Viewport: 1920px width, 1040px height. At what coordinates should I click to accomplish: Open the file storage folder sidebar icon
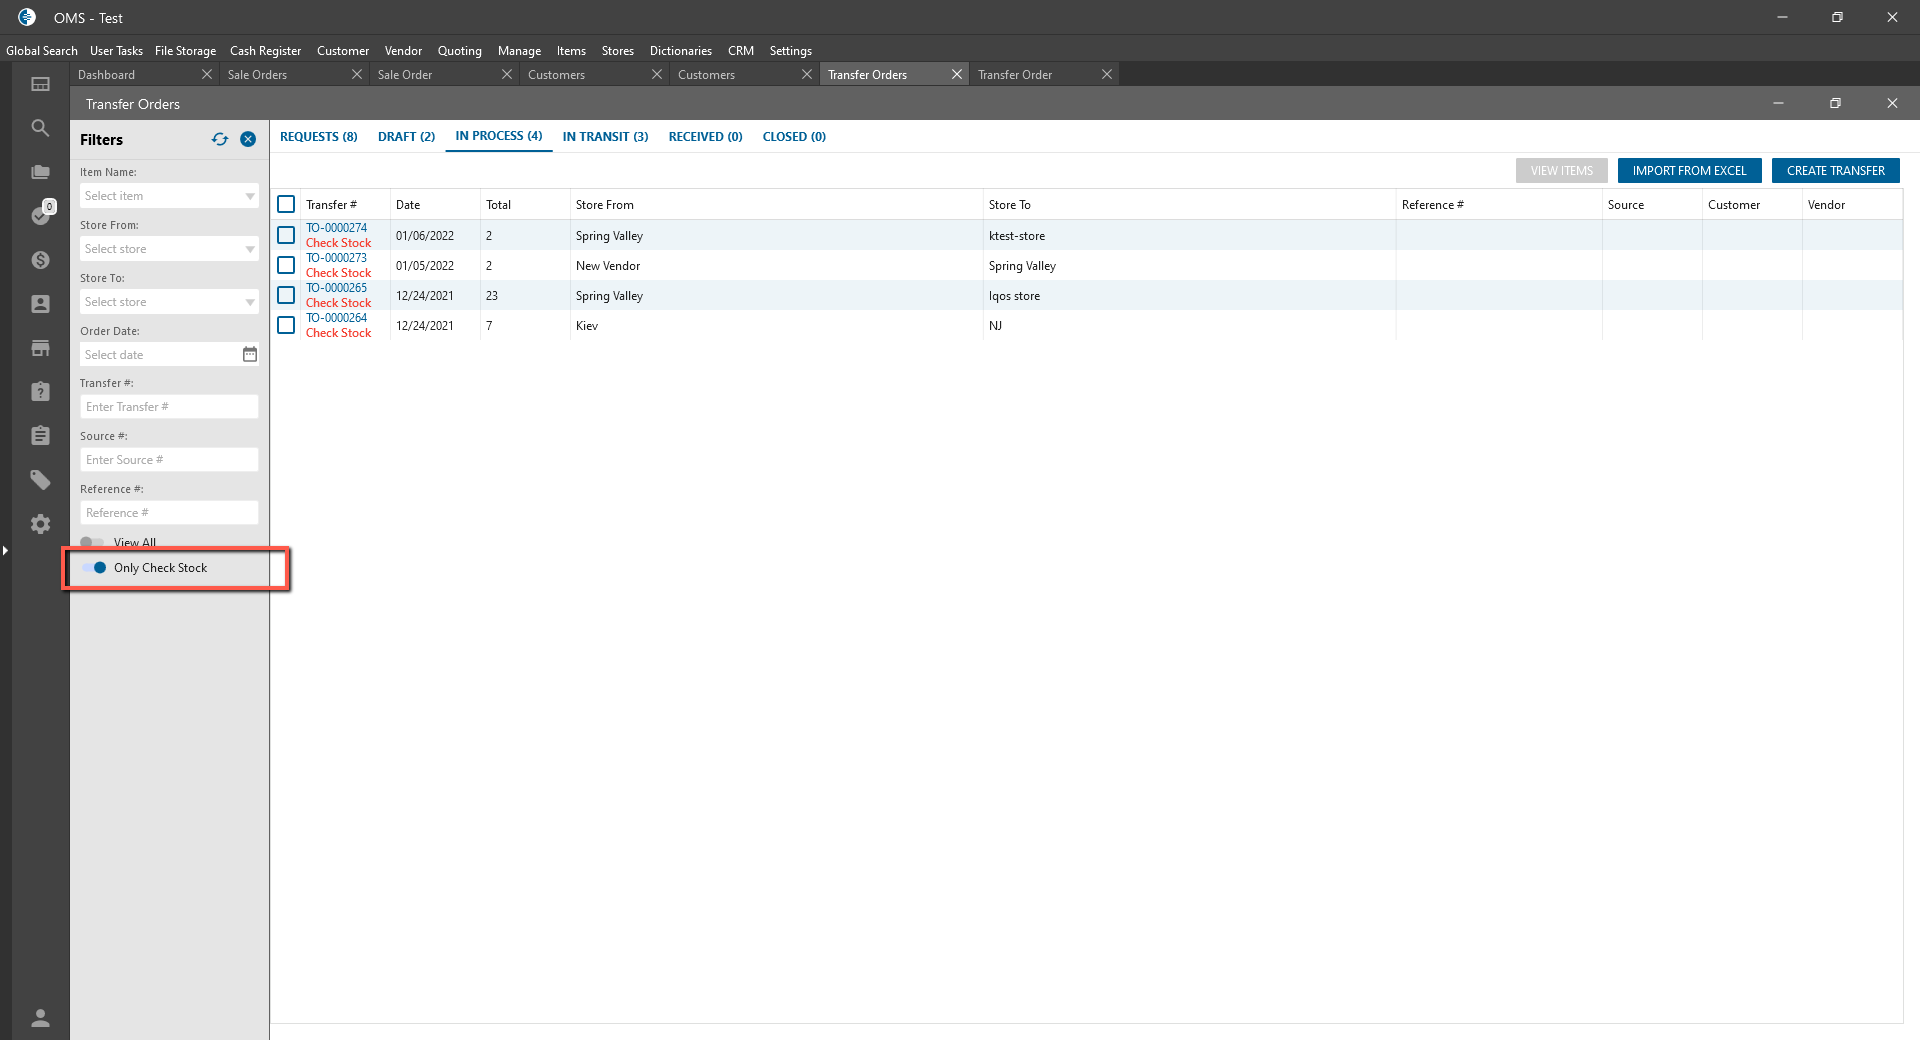tap(40, 172)
